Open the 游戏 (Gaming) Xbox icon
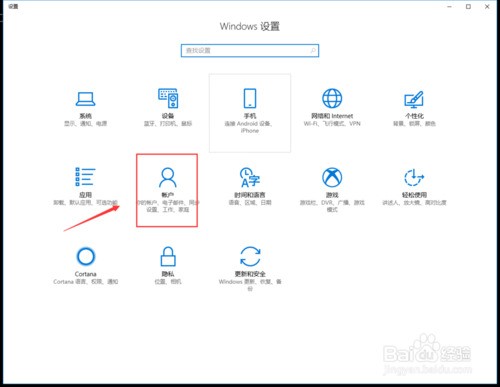 (x=332, y=177)
